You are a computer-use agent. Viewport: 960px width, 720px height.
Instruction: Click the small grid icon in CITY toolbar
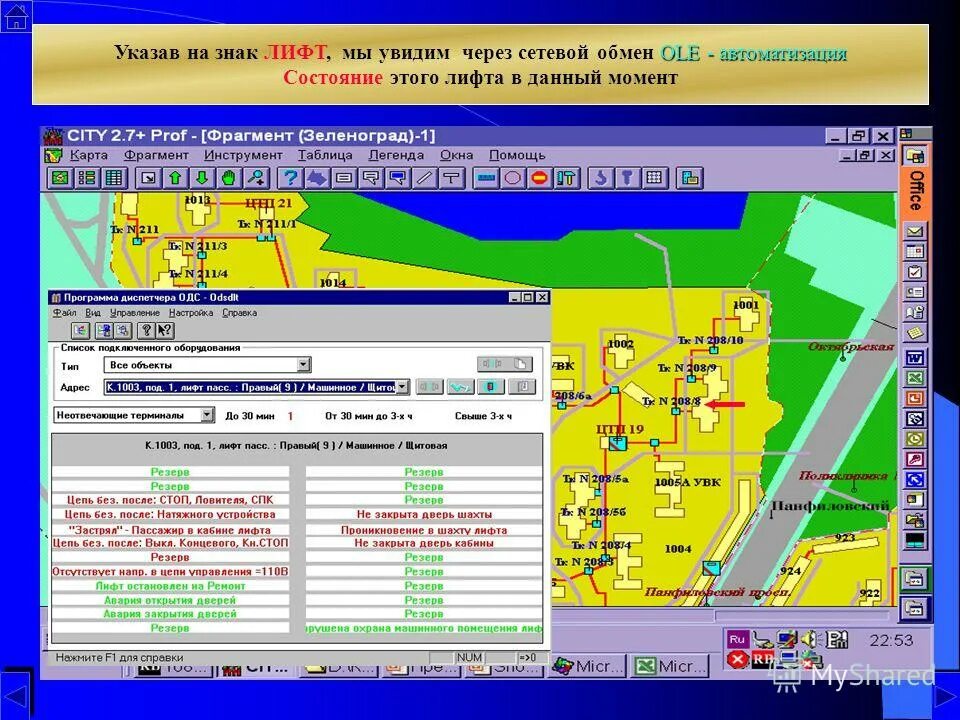654,178
